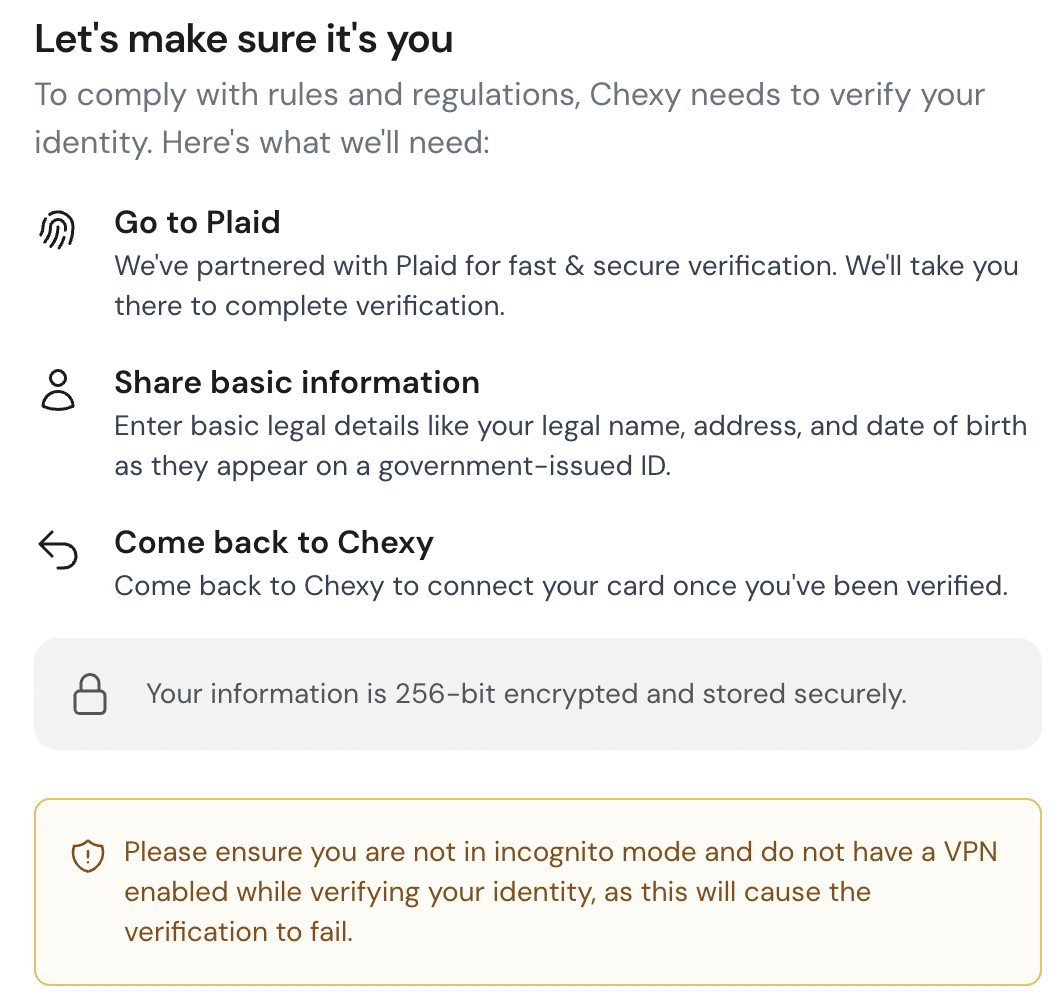
Task: Click the "256-bit encrypted" security message text
Action: pos(526,694)
